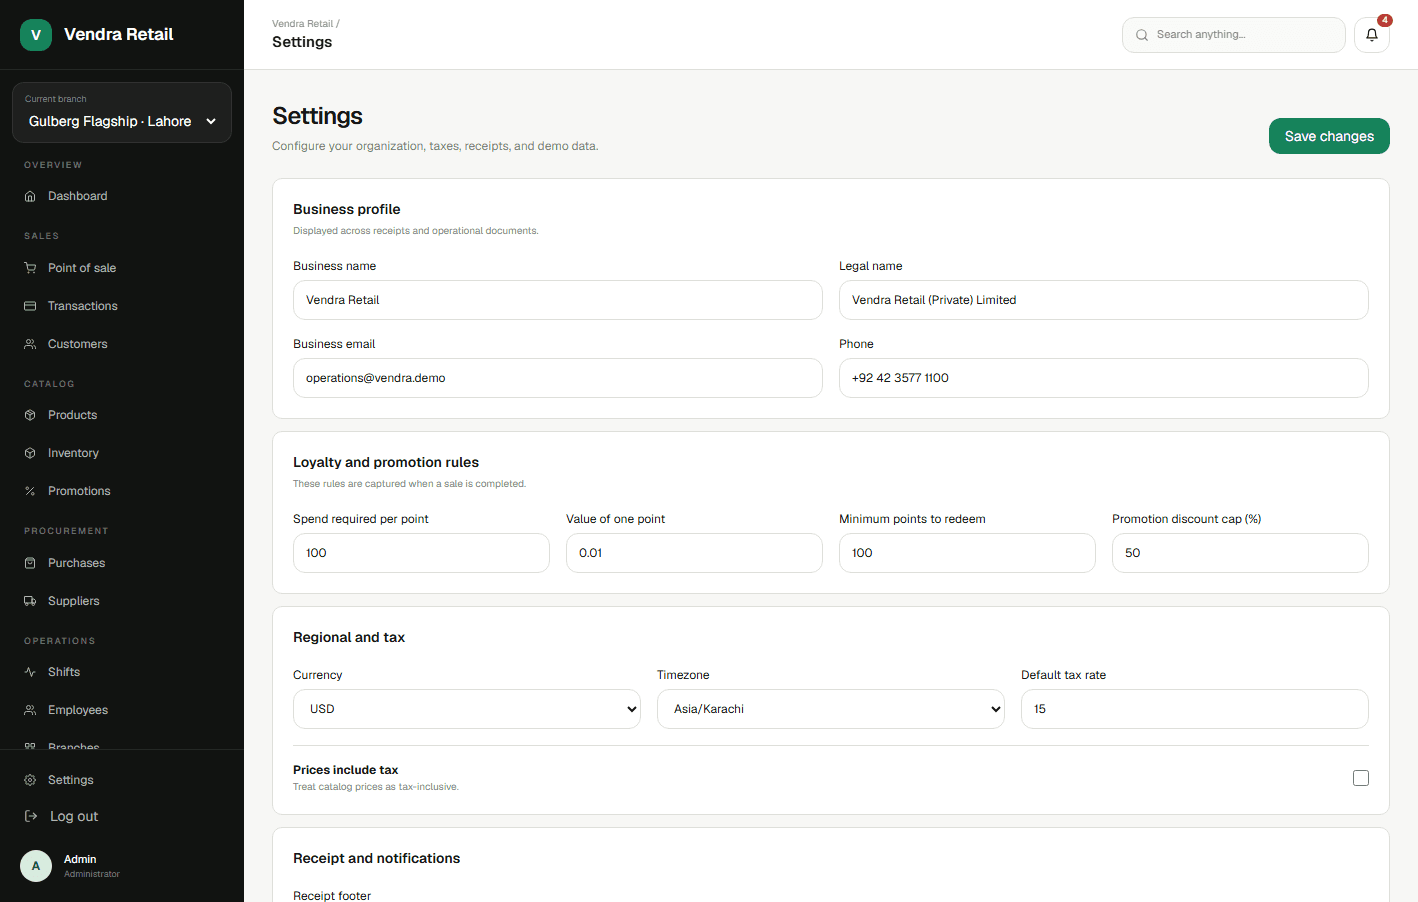Image resolution: width=1418 pixels, height=902 pixels.
Task: Open Inventory menu item
Action: click(x=122, y=453)
